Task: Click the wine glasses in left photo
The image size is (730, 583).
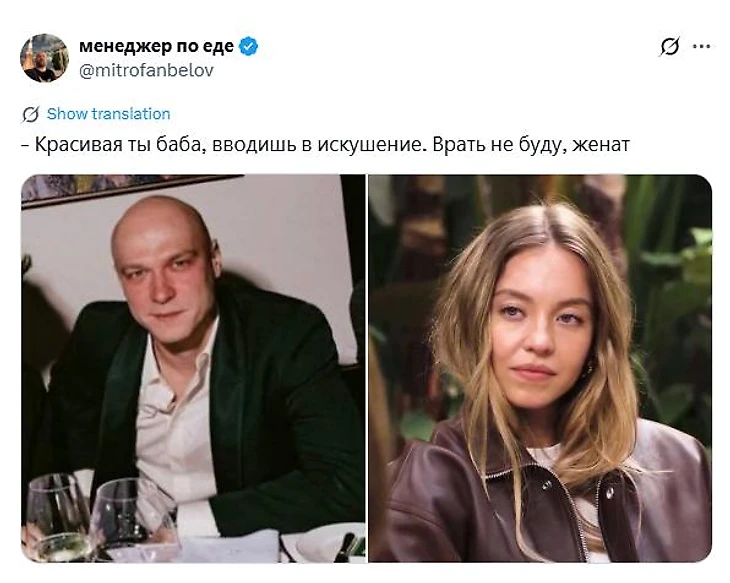Action: coord(98,517)
